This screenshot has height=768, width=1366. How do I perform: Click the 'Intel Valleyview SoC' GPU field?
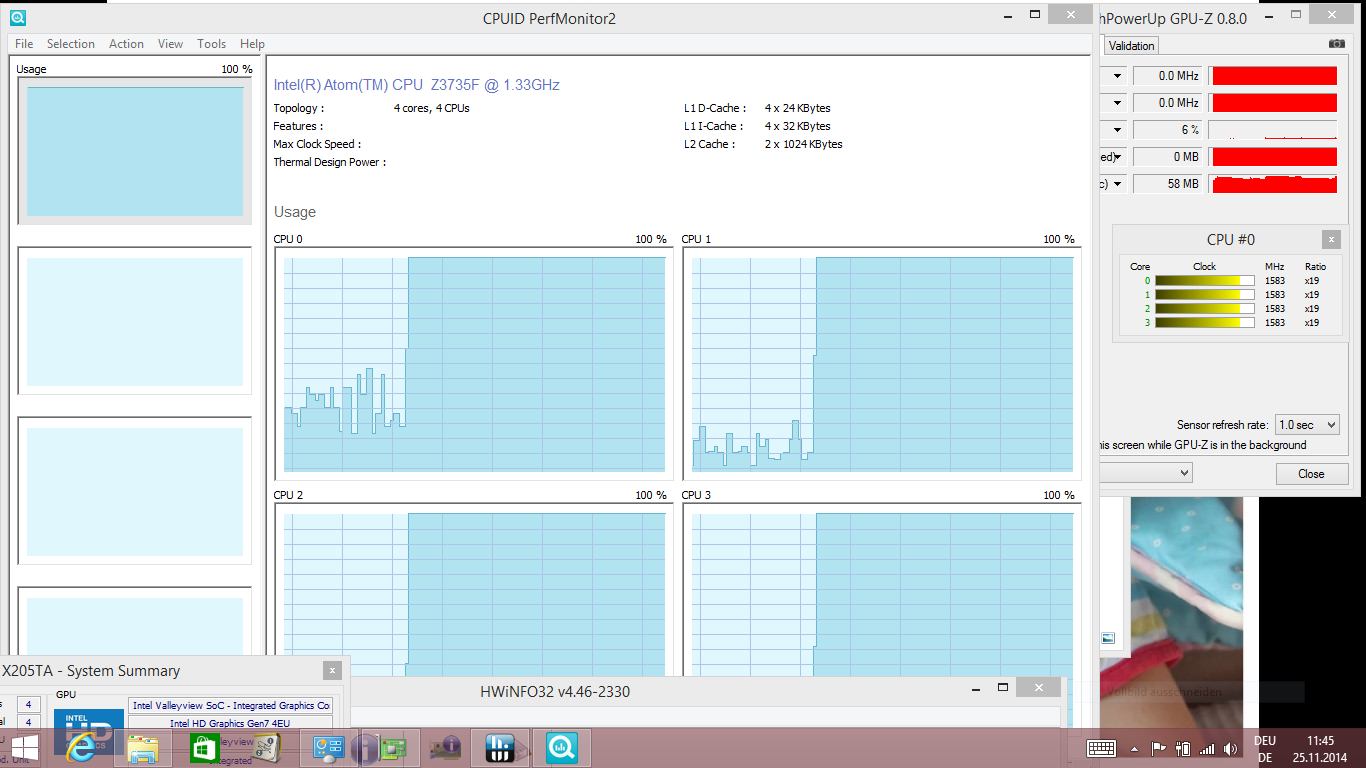(x=231, y=706)
